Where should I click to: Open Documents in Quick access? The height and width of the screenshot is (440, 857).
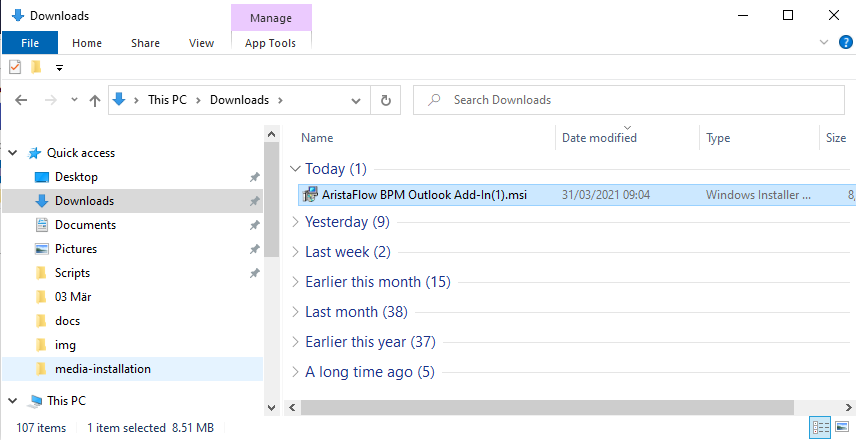pos(85,225)
